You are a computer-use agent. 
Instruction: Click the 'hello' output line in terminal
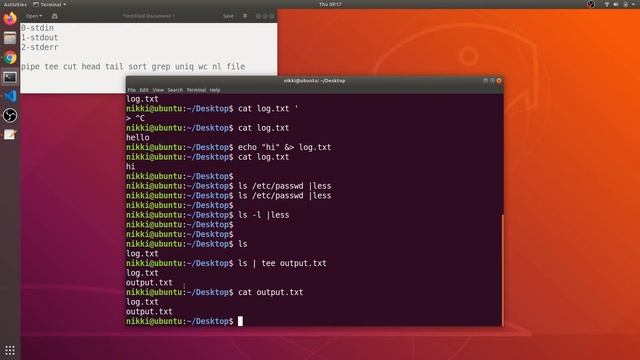138,138
